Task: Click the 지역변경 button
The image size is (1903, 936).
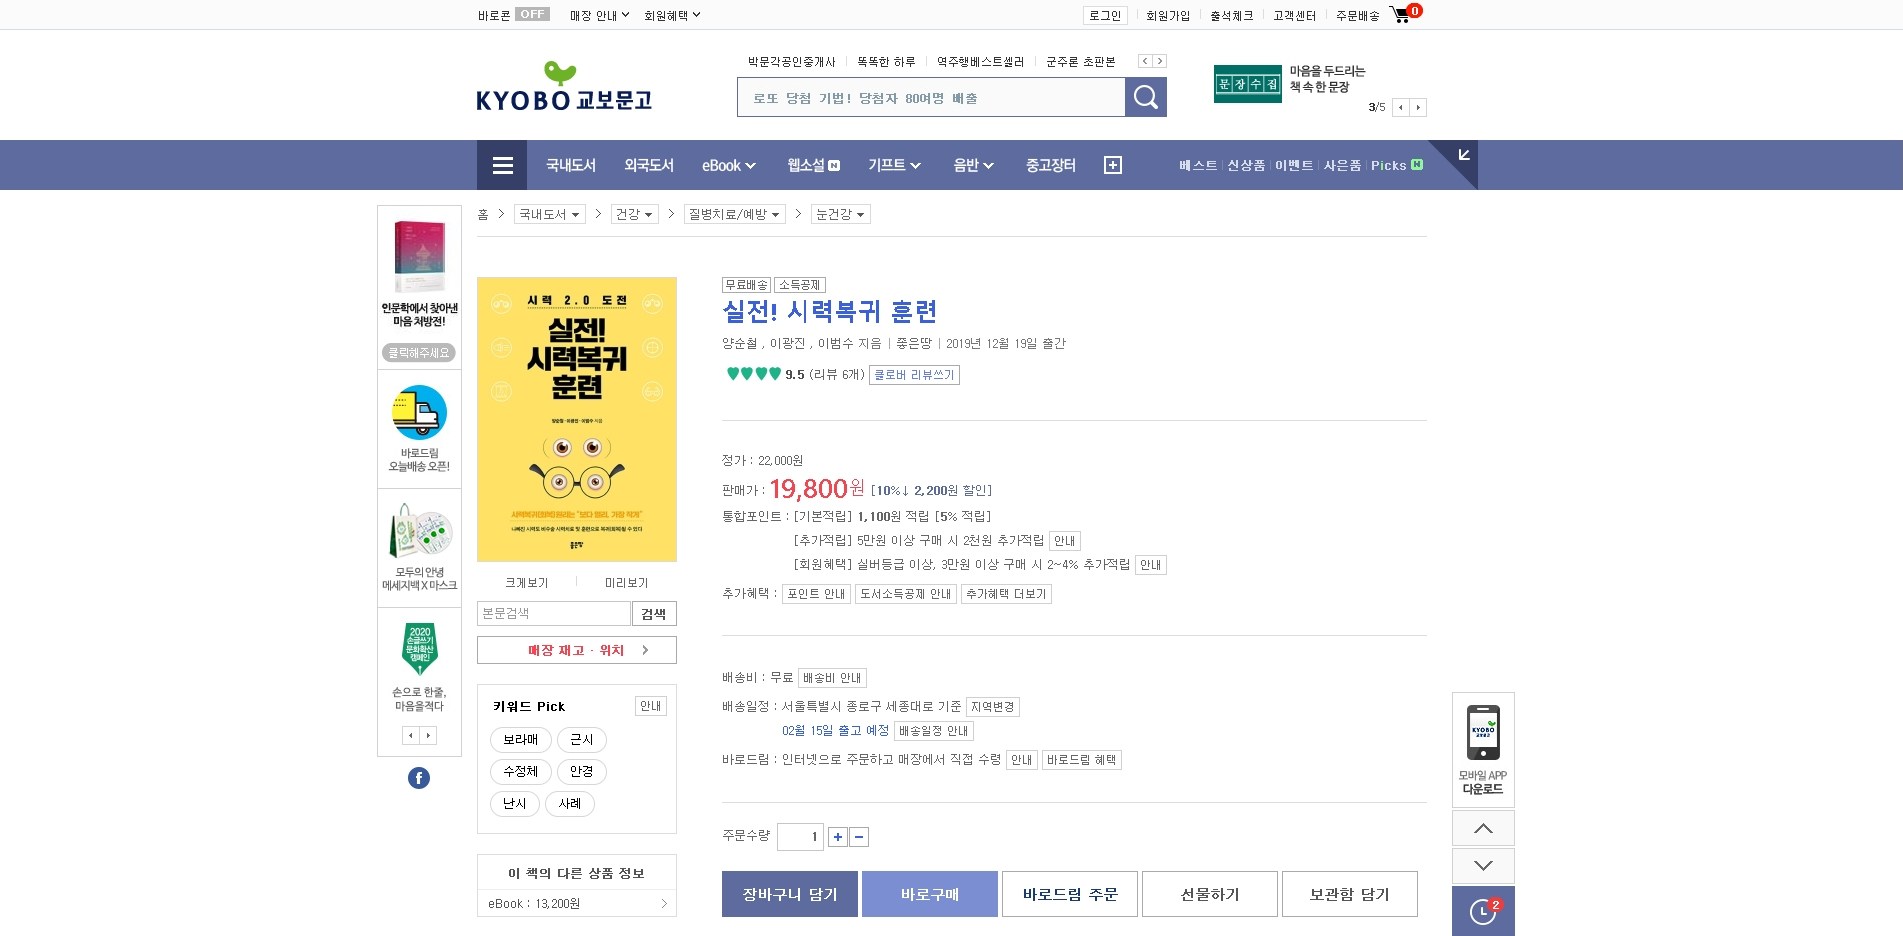Action: pos(992,707)
